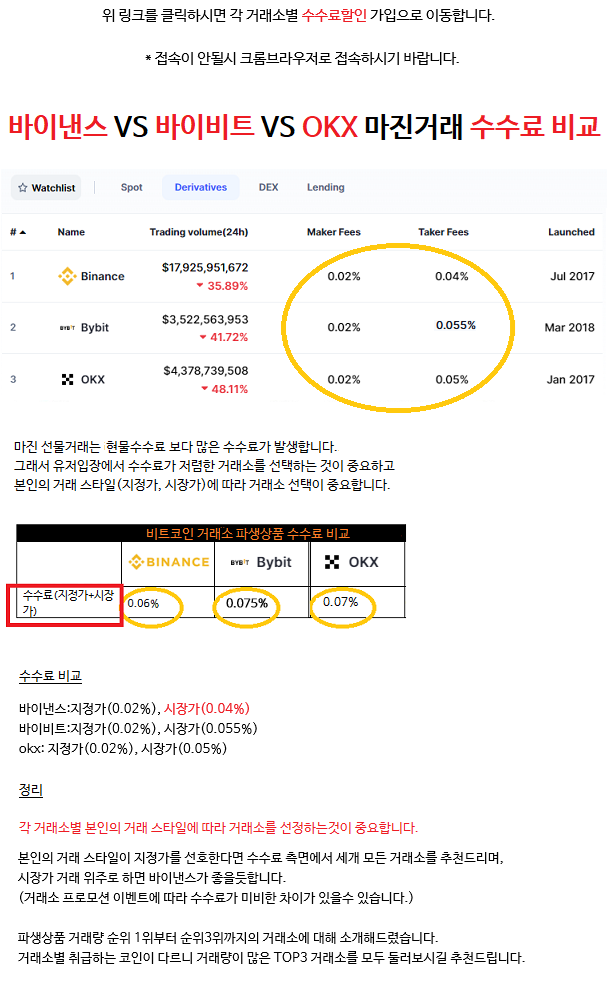Click the Watchlist star icon

tap(23, 188)
